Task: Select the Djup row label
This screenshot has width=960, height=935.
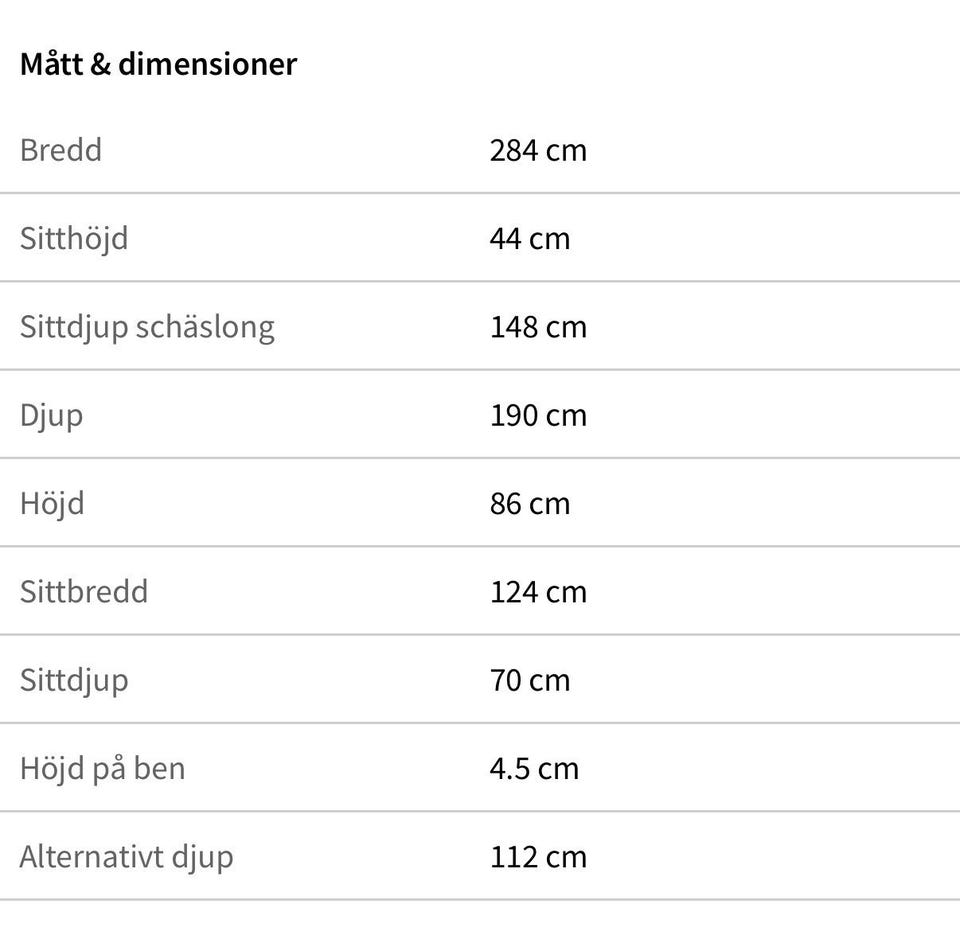Action: click(x=51, y=416)
